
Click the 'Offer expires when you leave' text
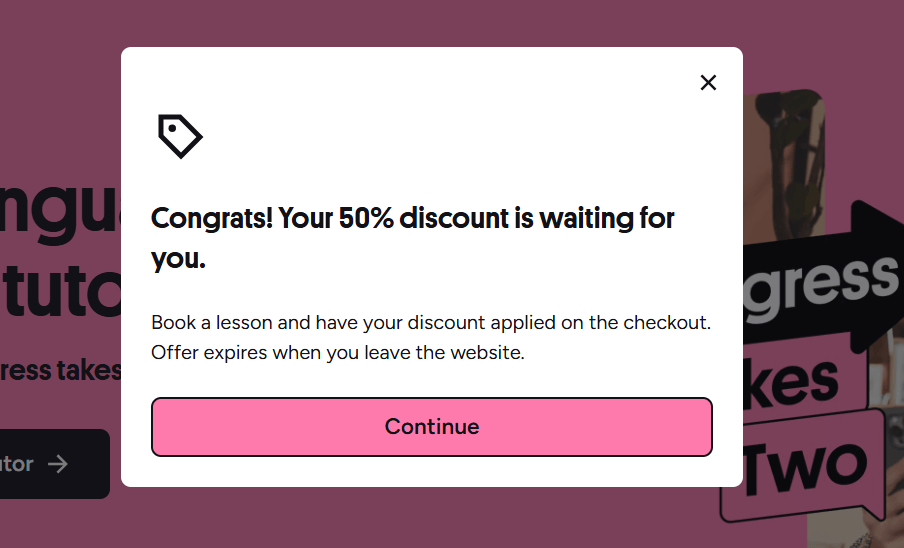tap(338, 352)
